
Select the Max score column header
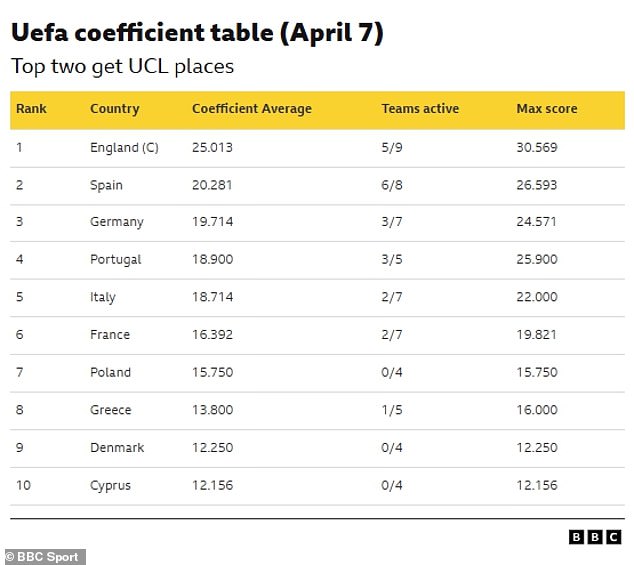[x=547, y=109]
